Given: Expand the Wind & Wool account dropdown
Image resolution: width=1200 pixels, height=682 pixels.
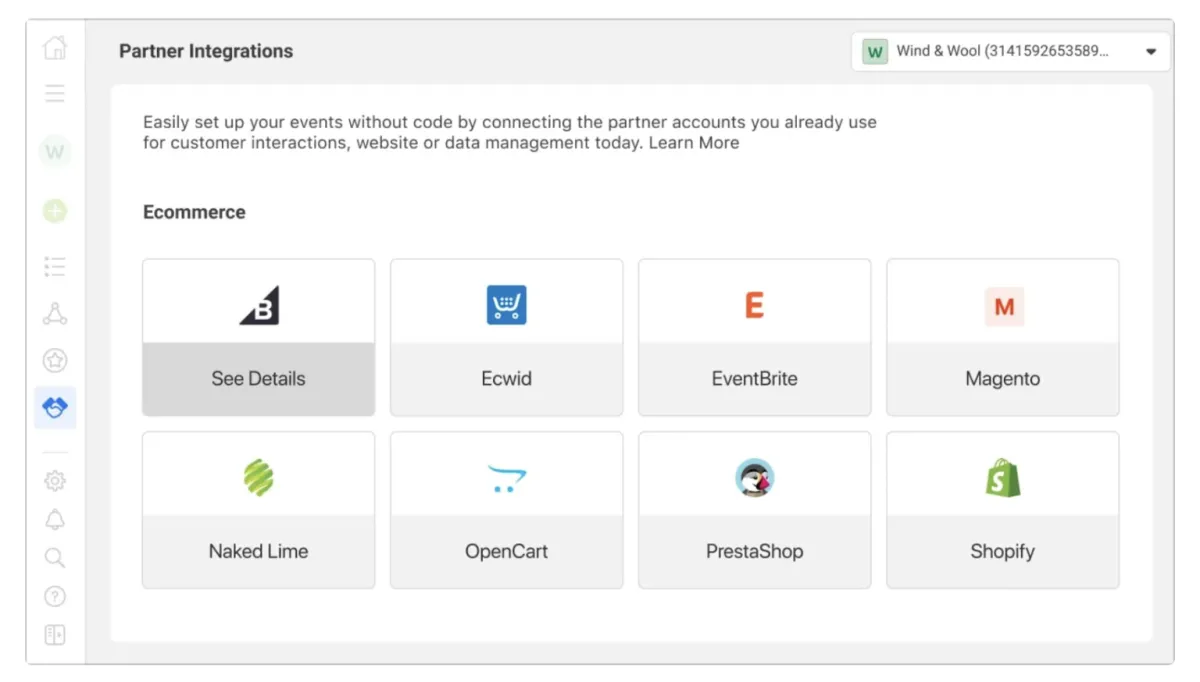Looking at the screenshot, I should pos(1010,51).
